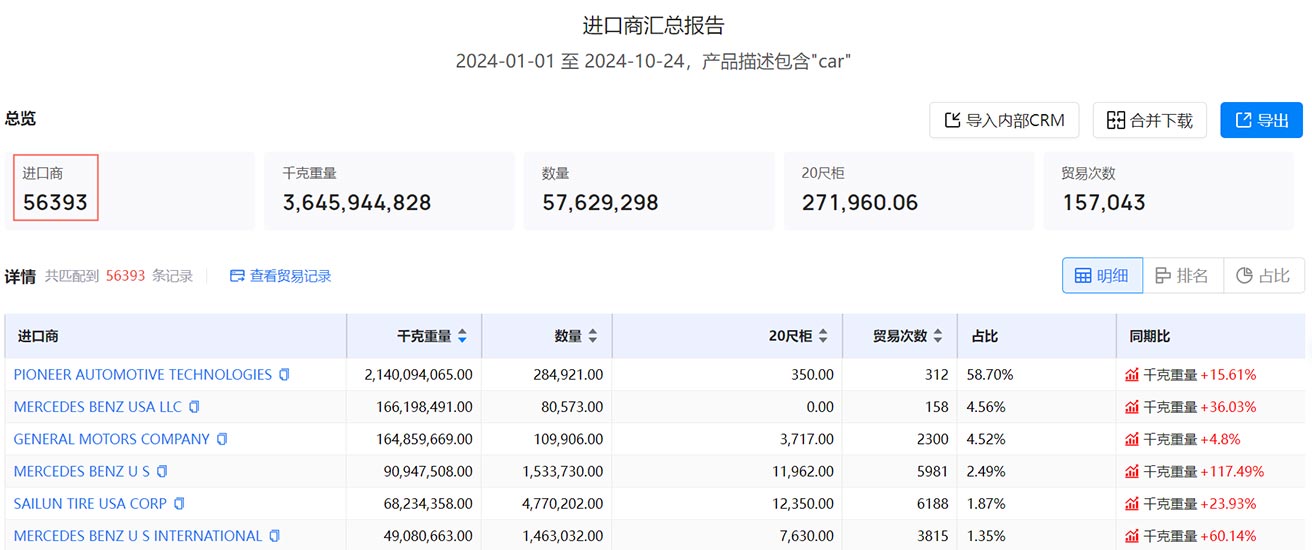Copy icon beside MERCEDES BENZ USA LLC
This screenshot has width=1312, height=550.
coord(194,407)
